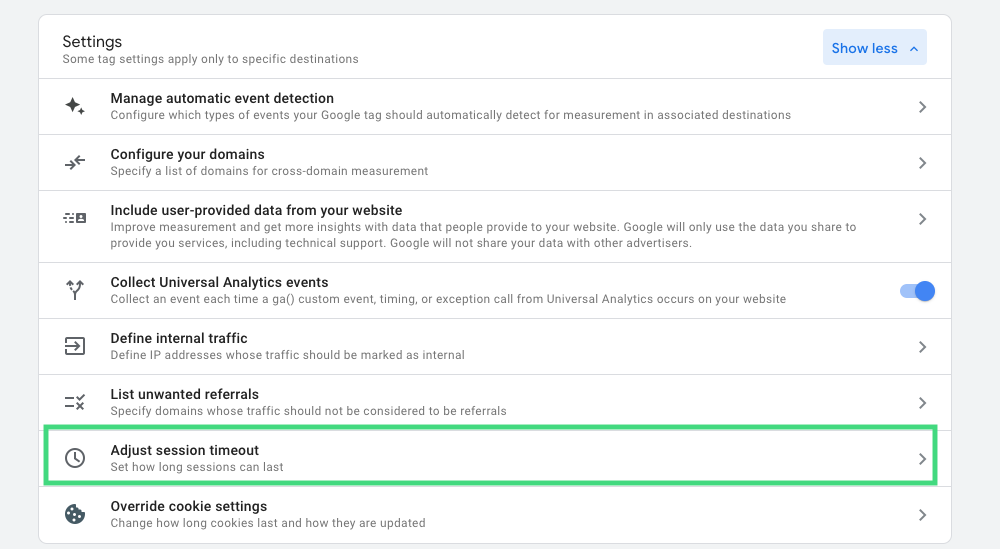The width and height of the screenshot is (1000, 549).
Task: Click the sparkle icon for automatic event detection
Action: pos(75,107)
